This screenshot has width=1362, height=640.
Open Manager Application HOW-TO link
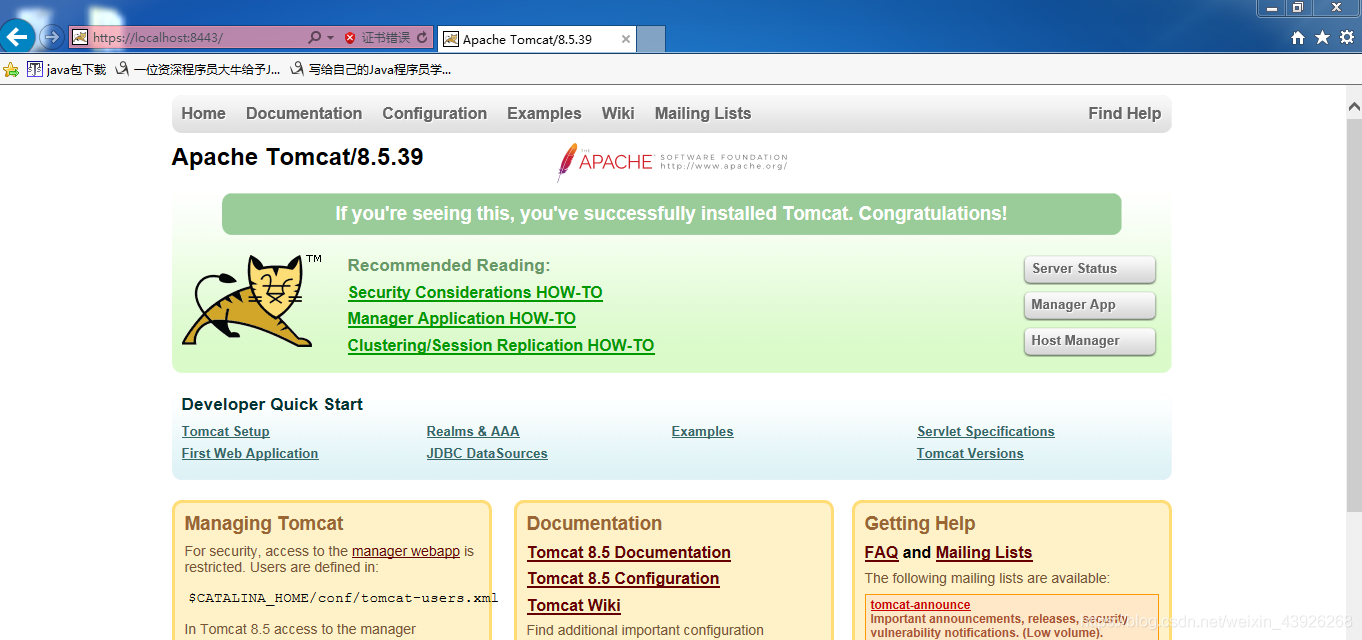click(x=461, y=318)
